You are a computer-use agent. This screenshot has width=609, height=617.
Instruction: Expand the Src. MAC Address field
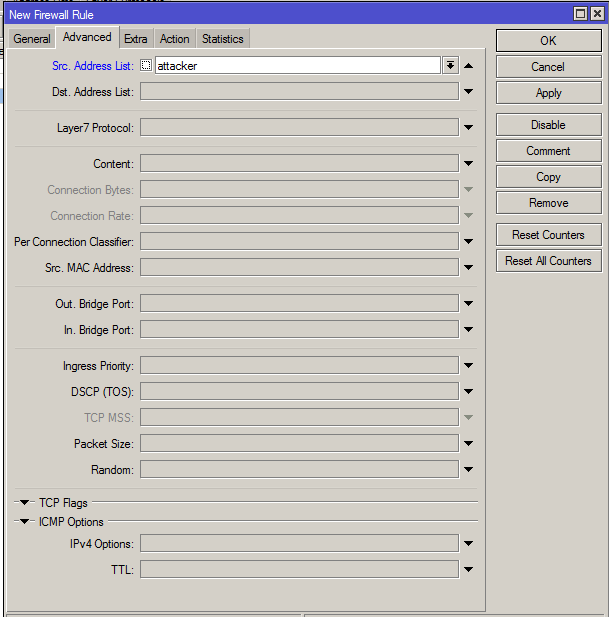point(468,267)
